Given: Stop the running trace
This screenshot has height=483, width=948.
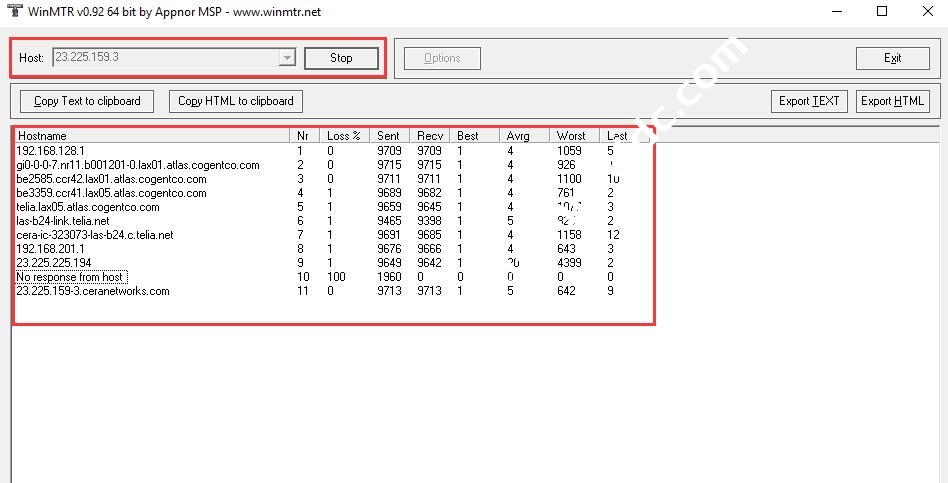Looking at the screenshot, I should 341,58.
